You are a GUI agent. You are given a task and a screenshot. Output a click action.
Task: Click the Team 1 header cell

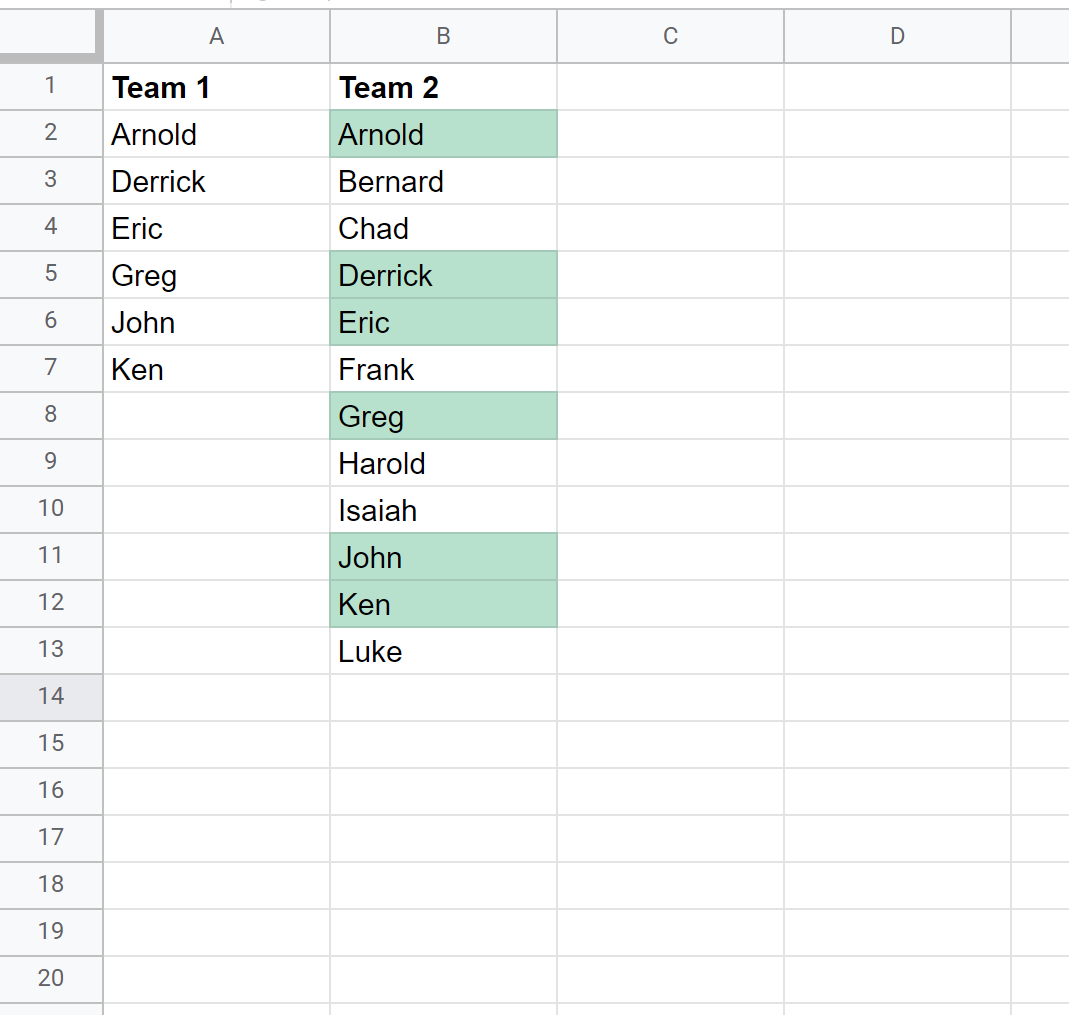216,88
